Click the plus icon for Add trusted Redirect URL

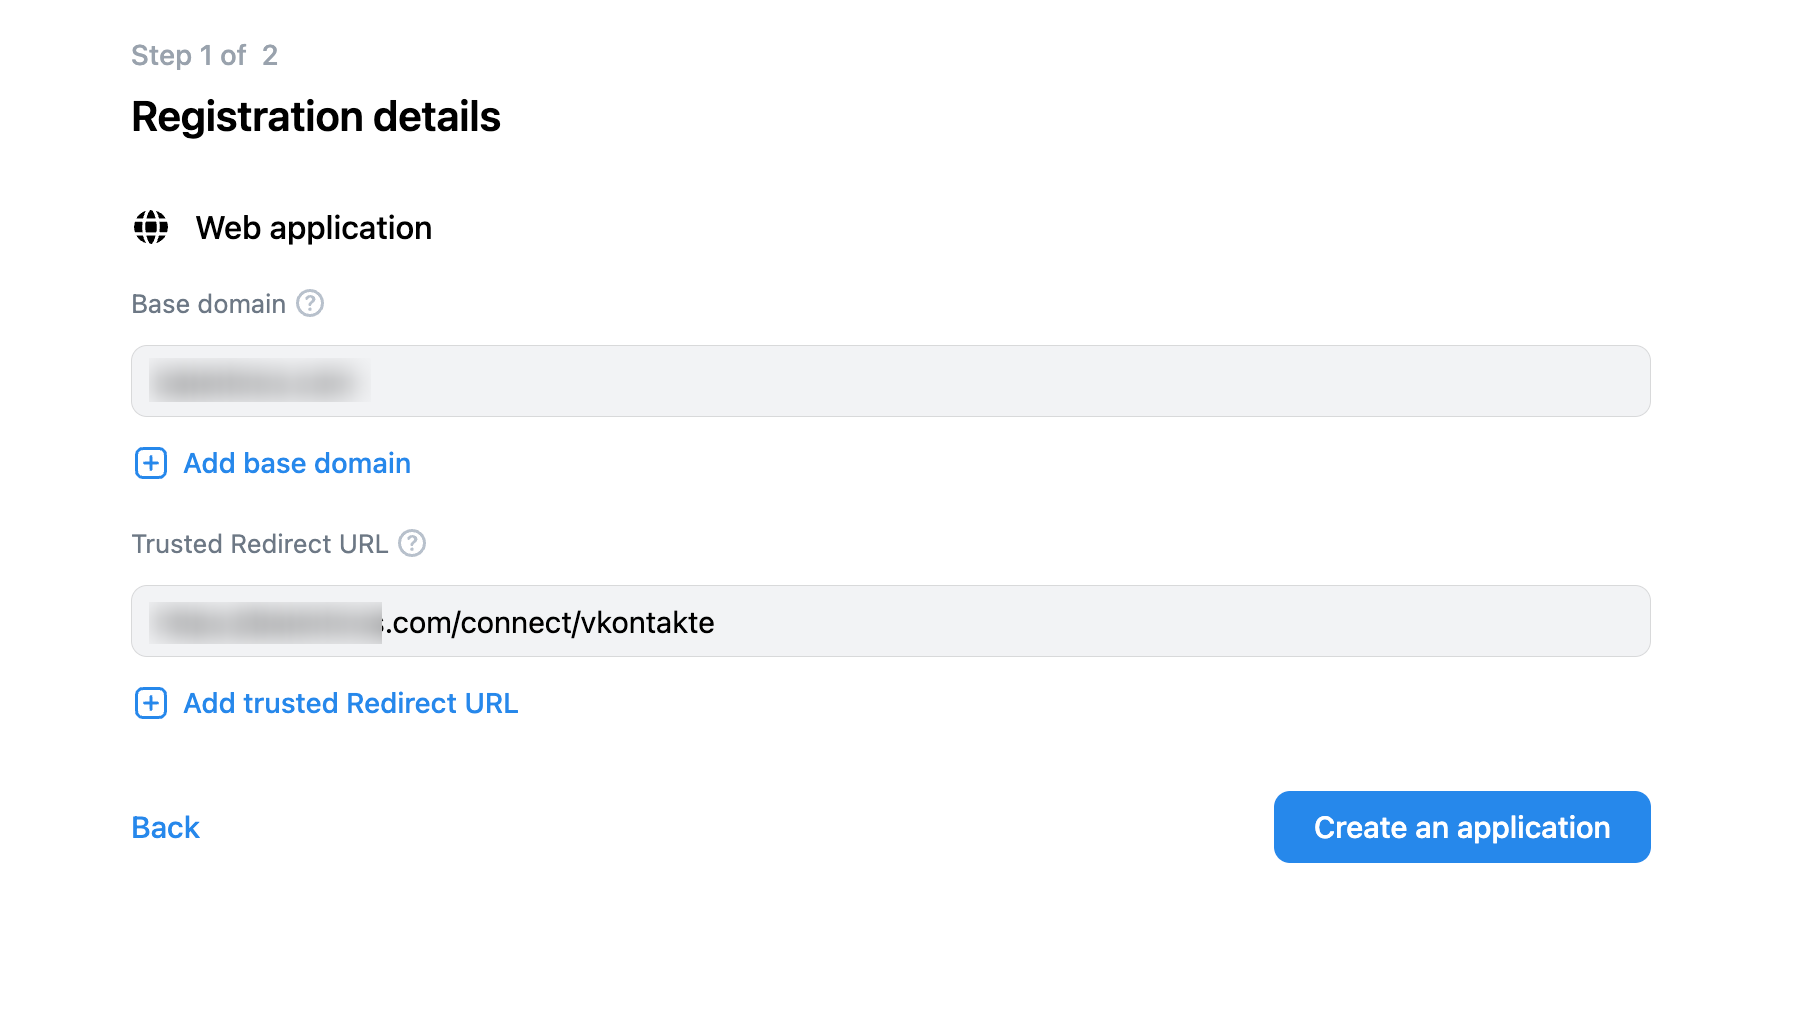click(151, 703)
